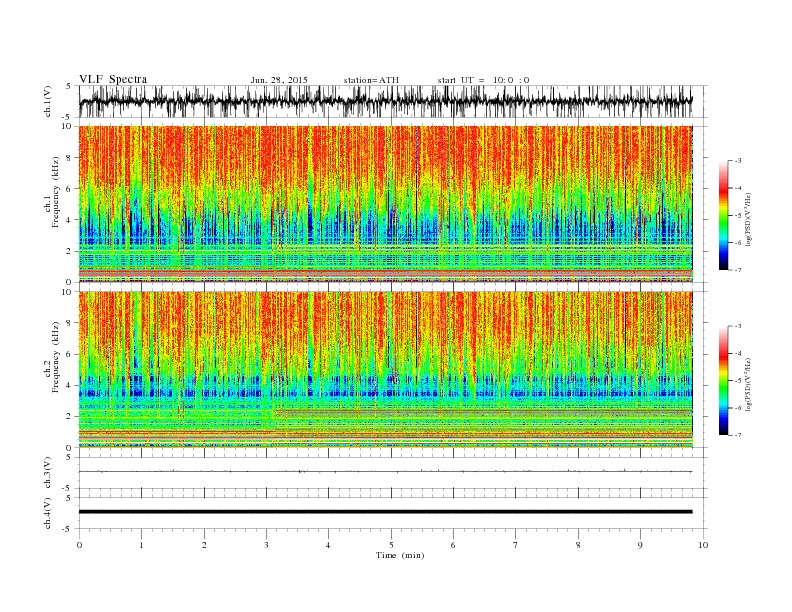Screen dimensions: 792x612
Task: Click time axis tick label "8"
Action: point(578,545)
